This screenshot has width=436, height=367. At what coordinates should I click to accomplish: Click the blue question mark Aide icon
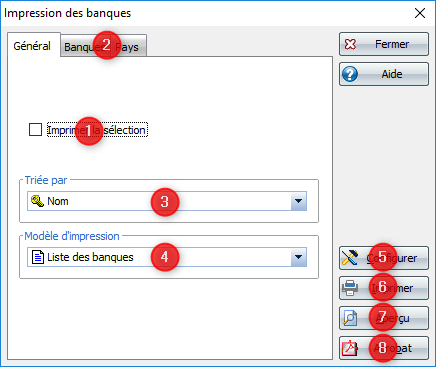tap(350, 74)
